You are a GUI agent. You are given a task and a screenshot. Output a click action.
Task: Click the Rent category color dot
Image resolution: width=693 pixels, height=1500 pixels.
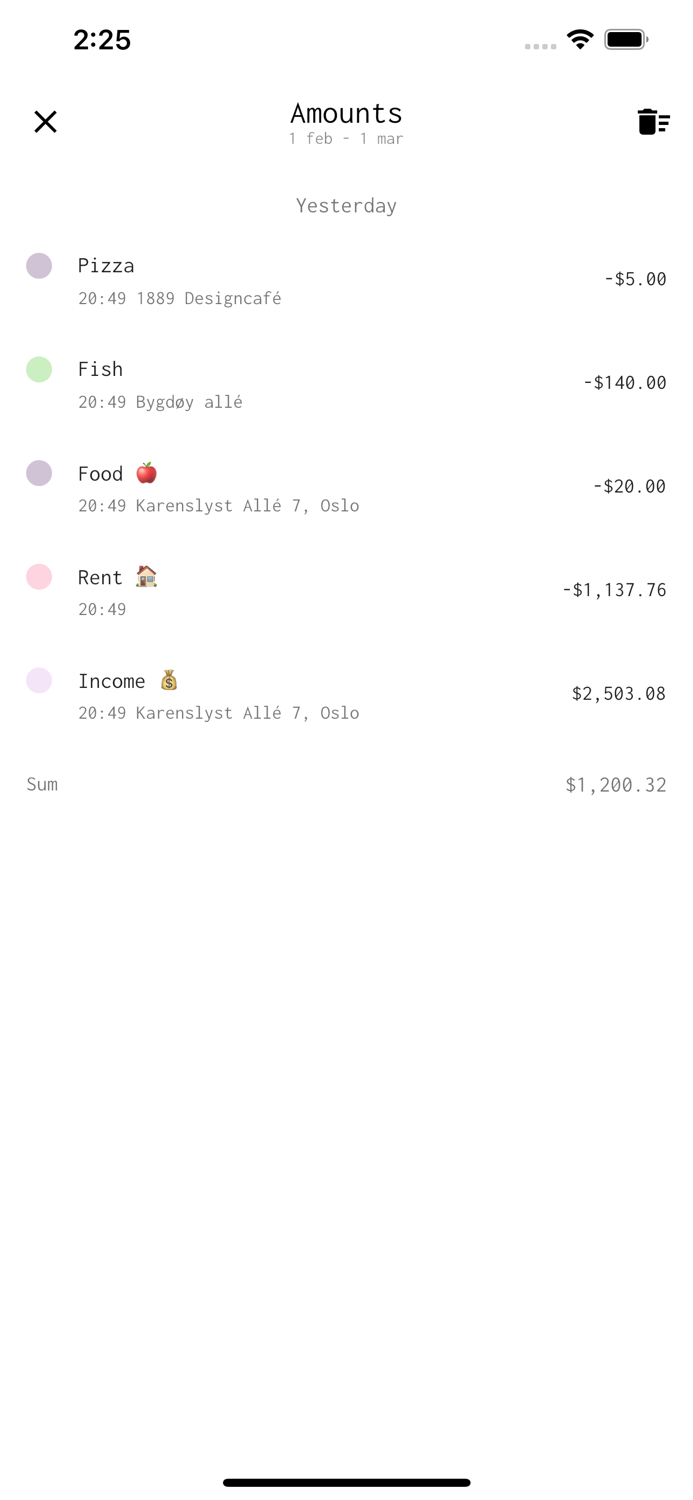(39, 576)
